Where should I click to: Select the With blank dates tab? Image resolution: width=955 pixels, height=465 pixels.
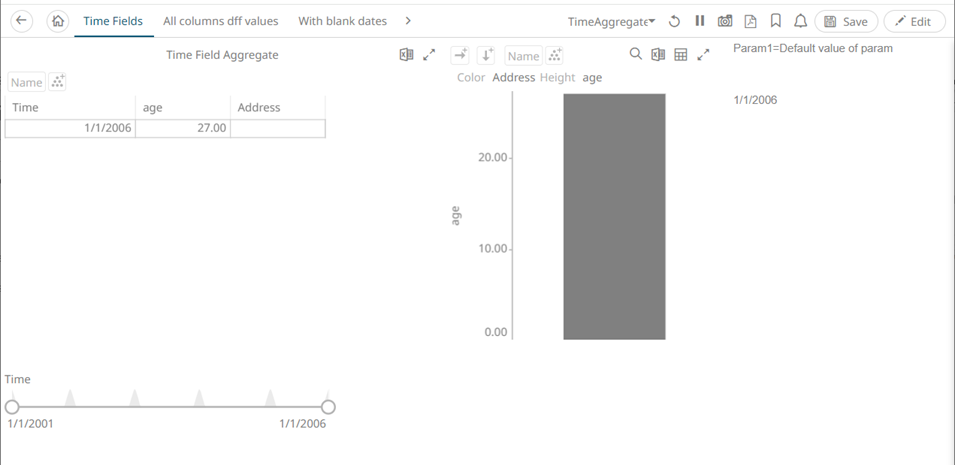(342, 21)
